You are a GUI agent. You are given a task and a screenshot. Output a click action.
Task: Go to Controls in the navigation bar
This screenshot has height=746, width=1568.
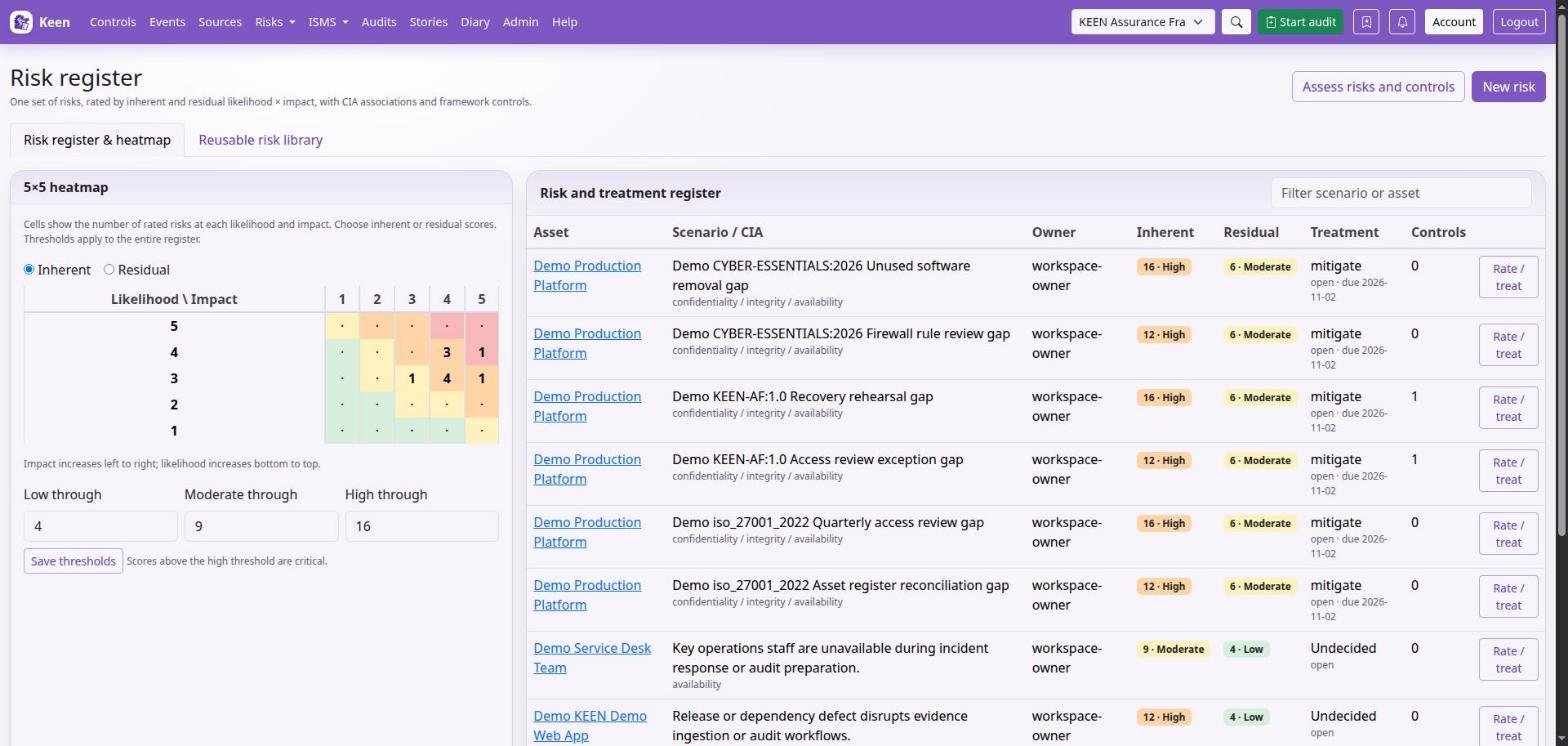pyautogui.click(x=113, y=22)
